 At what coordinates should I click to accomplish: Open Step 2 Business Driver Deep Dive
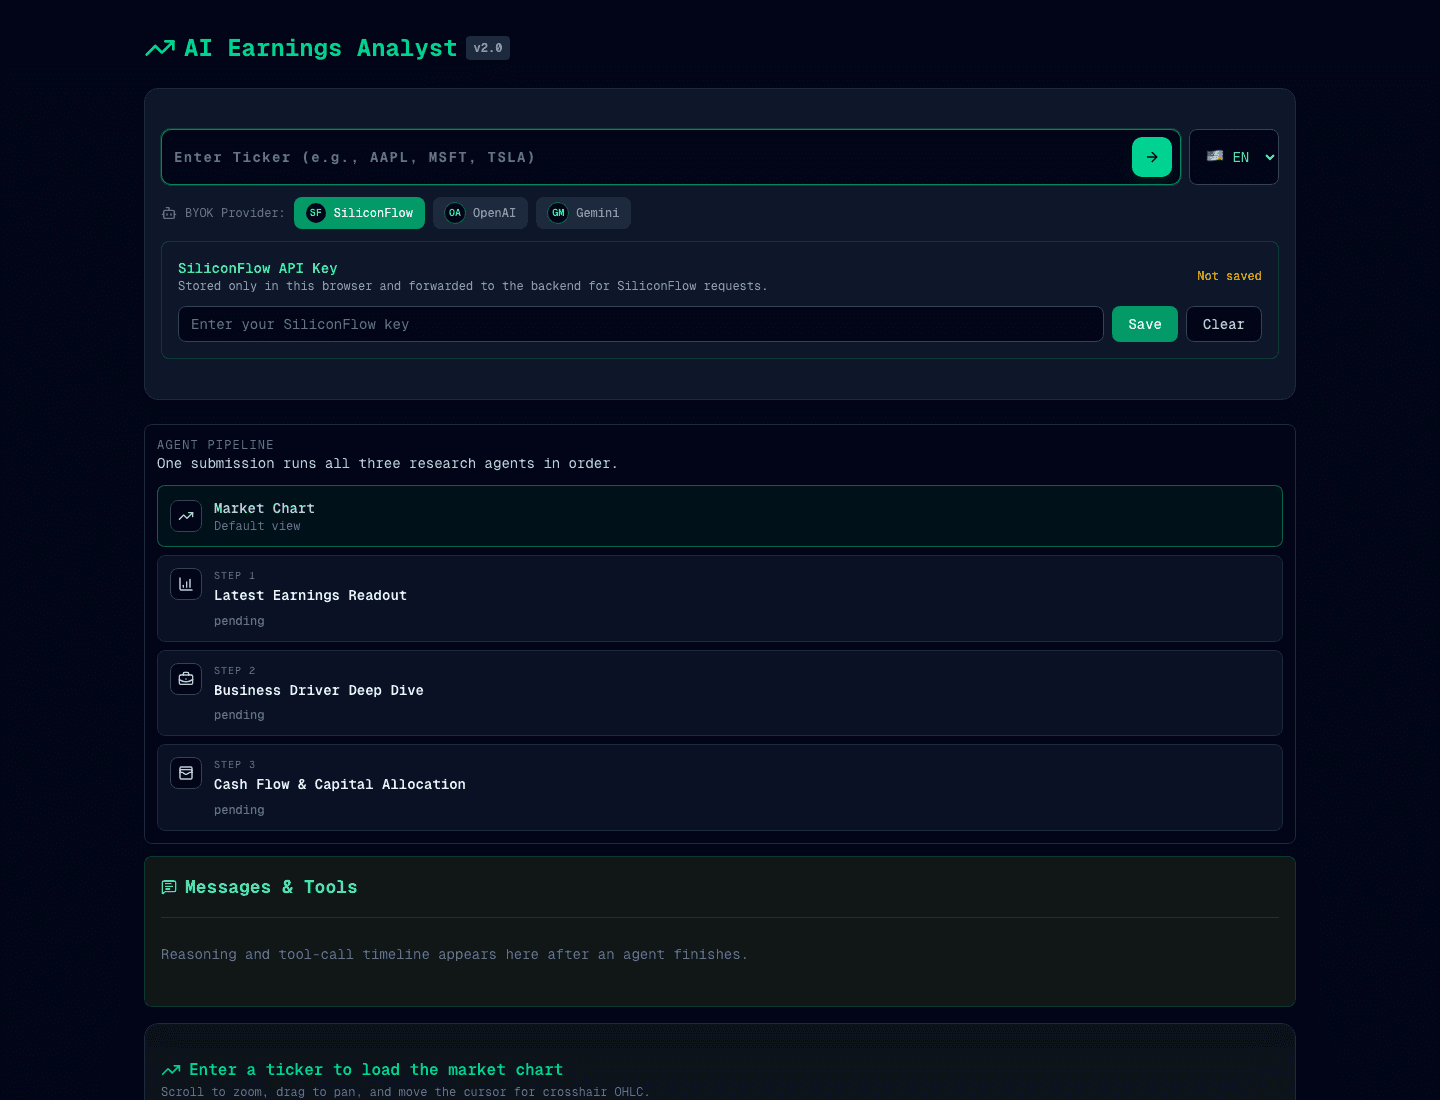pos(720,693)
